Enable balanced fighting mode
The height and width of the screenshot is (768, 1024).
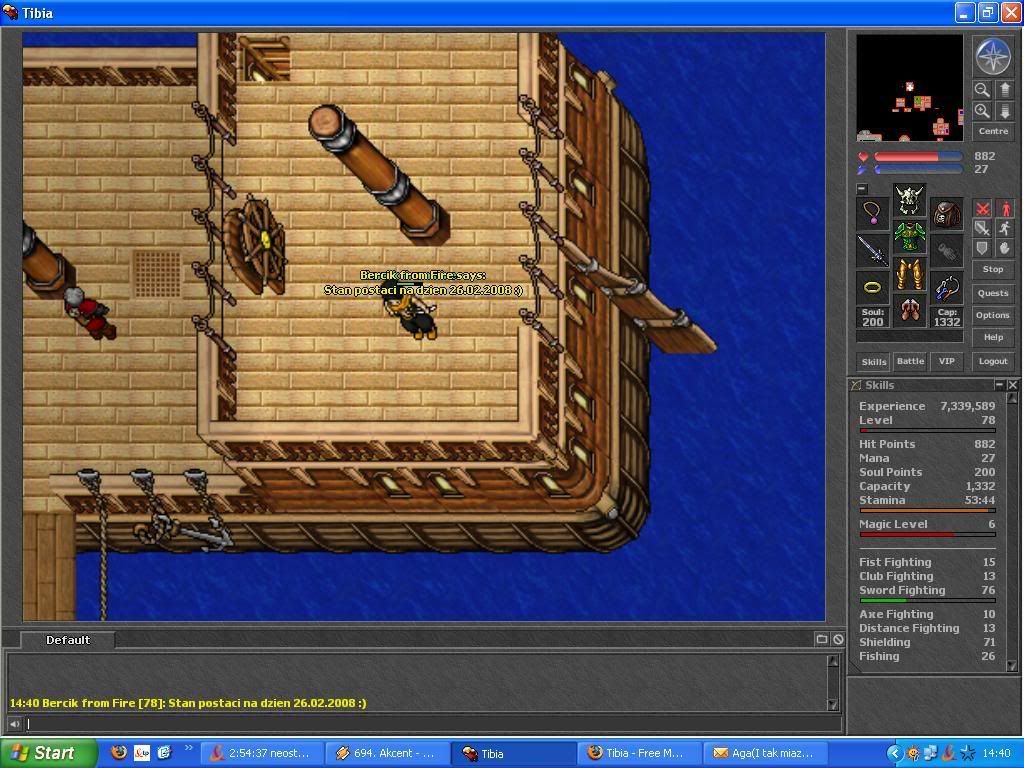click(x=982, y=228)
